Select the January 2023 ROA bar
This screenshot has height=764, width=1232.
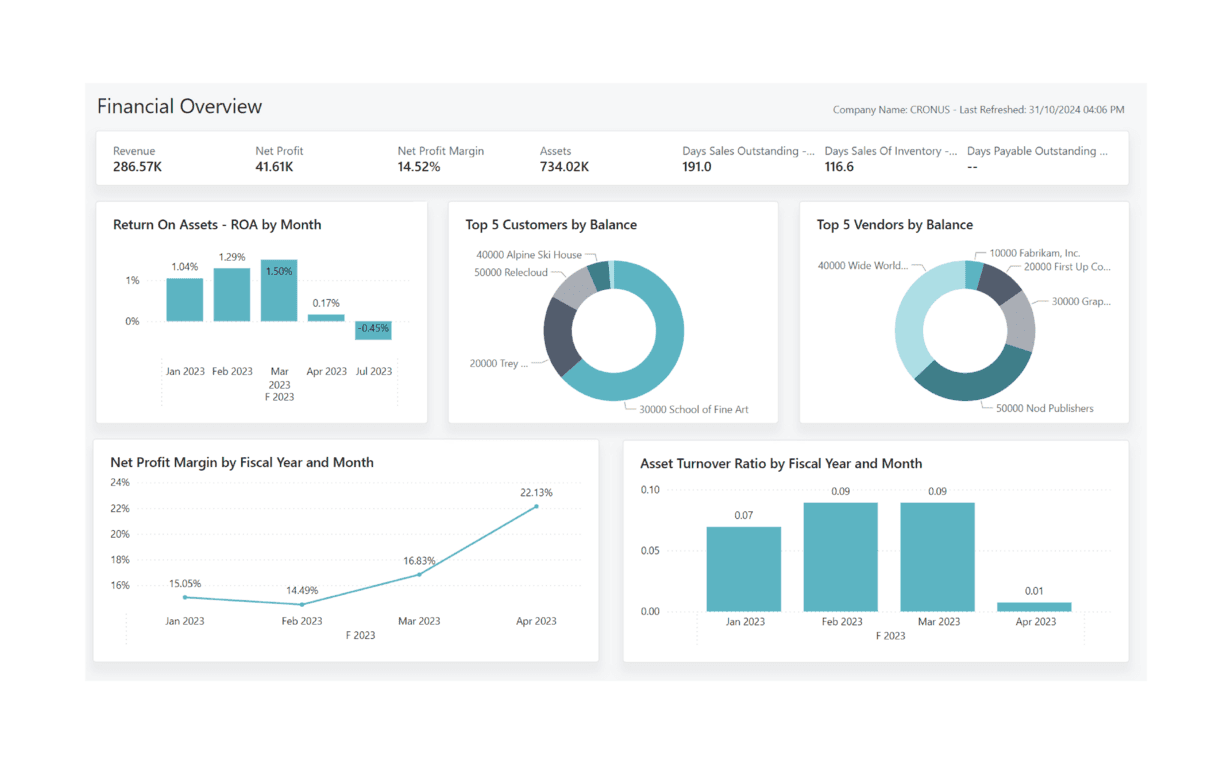coord(185,300)
